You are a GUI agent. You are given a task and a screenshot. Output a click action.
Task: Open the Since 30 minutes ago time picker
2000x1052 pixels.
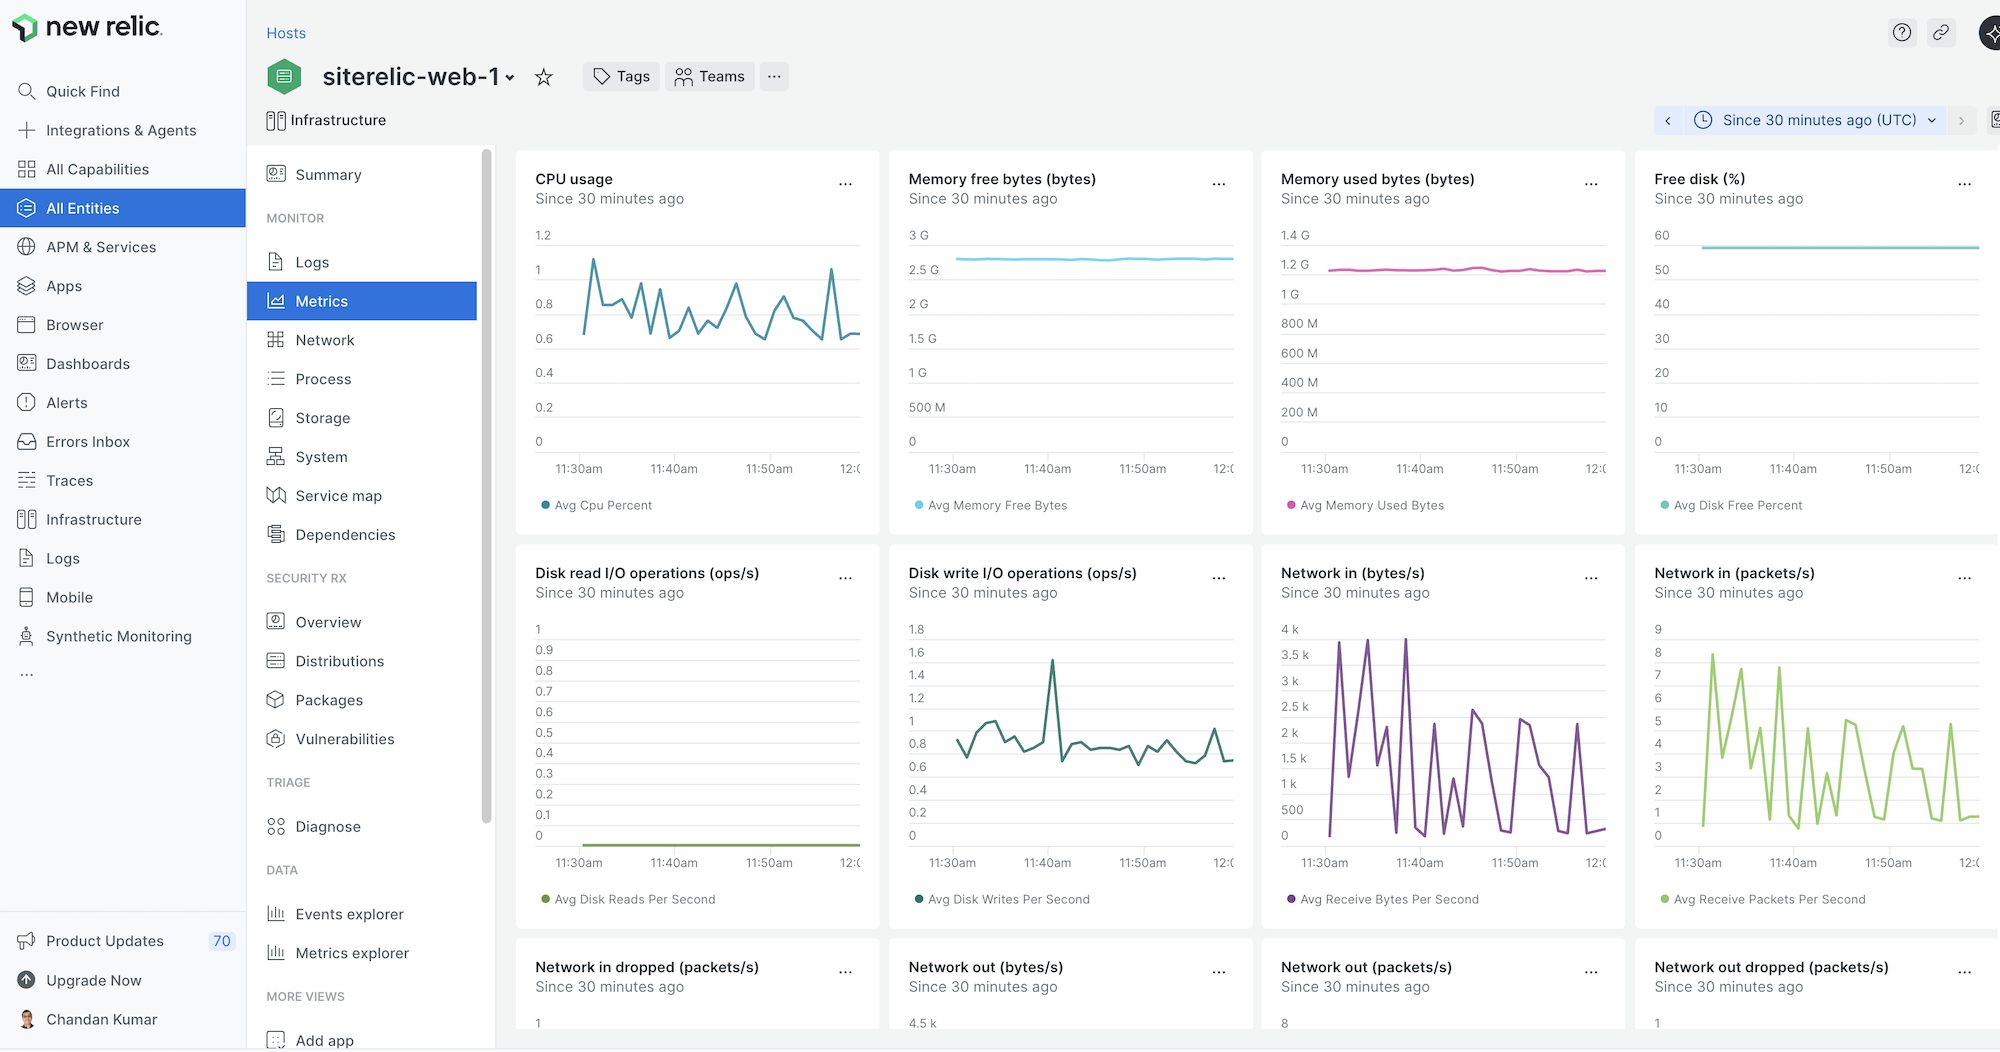[x=1818, y=120]
